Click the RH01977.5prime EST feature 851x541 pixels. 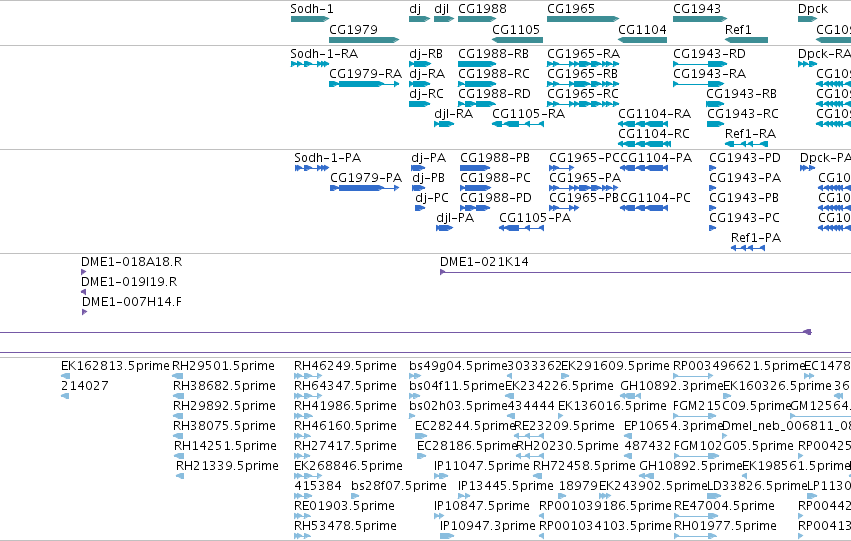[x=696, y=536]
